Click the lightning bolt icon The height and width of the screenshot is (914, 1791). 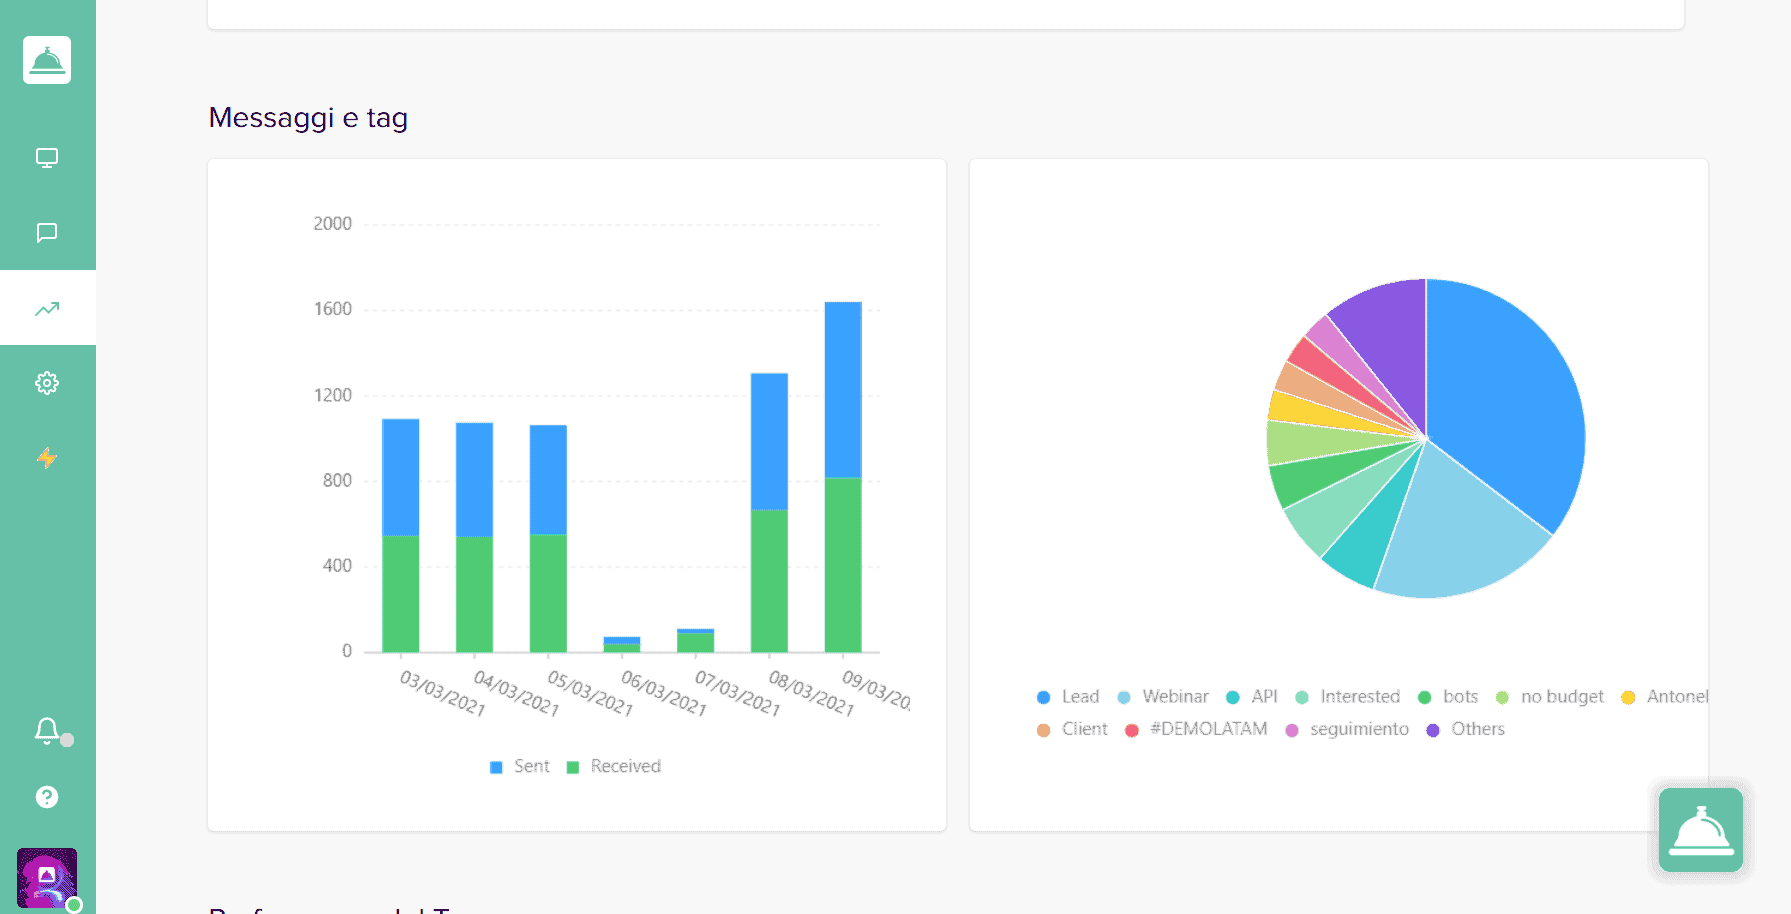[x=47, y=458]
